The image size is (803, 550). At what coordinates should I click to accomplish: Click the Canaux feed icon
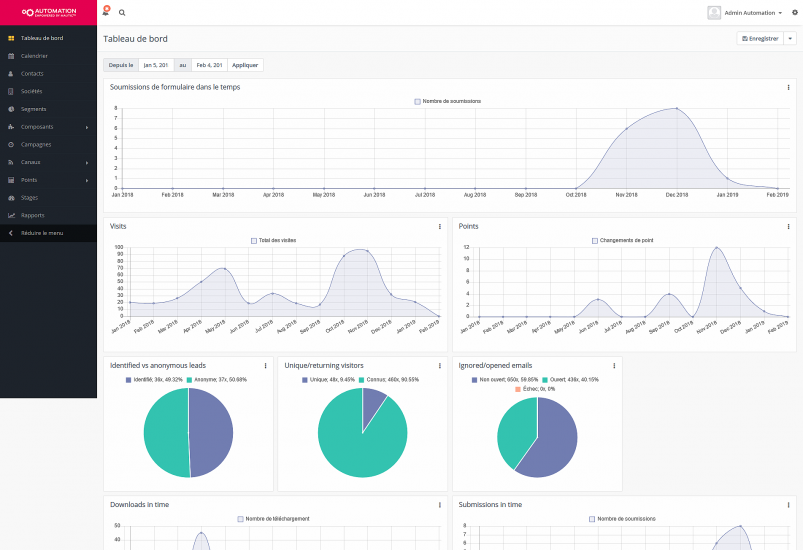[11, 162]
